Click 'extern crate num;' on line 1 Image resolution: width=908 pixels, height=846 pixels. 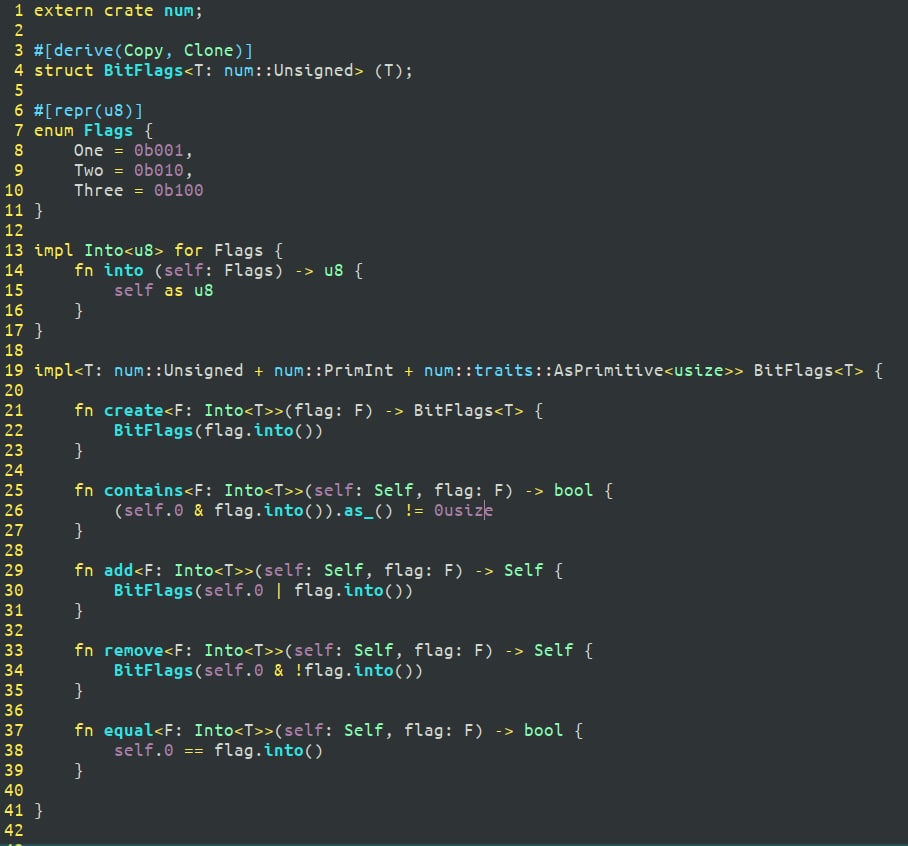[118, 11]
